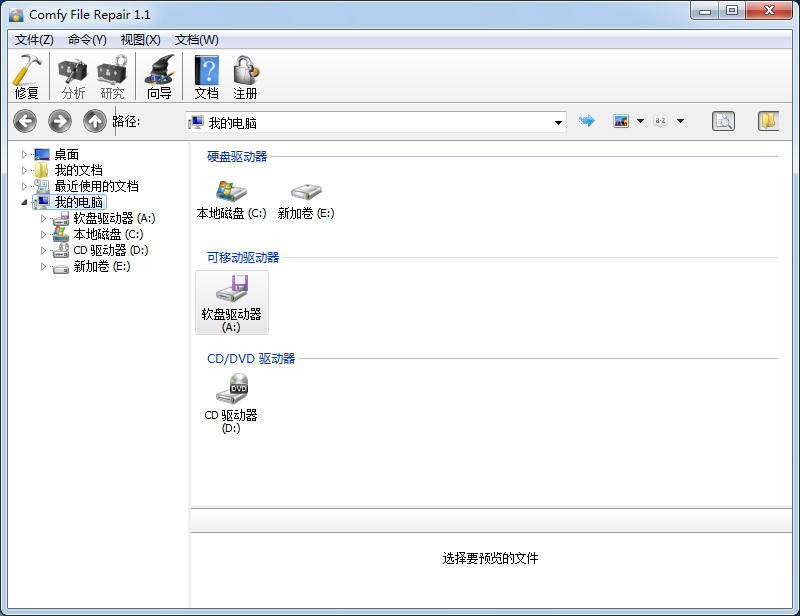
Task: Click the forward navigation button
Action: click(59, 121)
